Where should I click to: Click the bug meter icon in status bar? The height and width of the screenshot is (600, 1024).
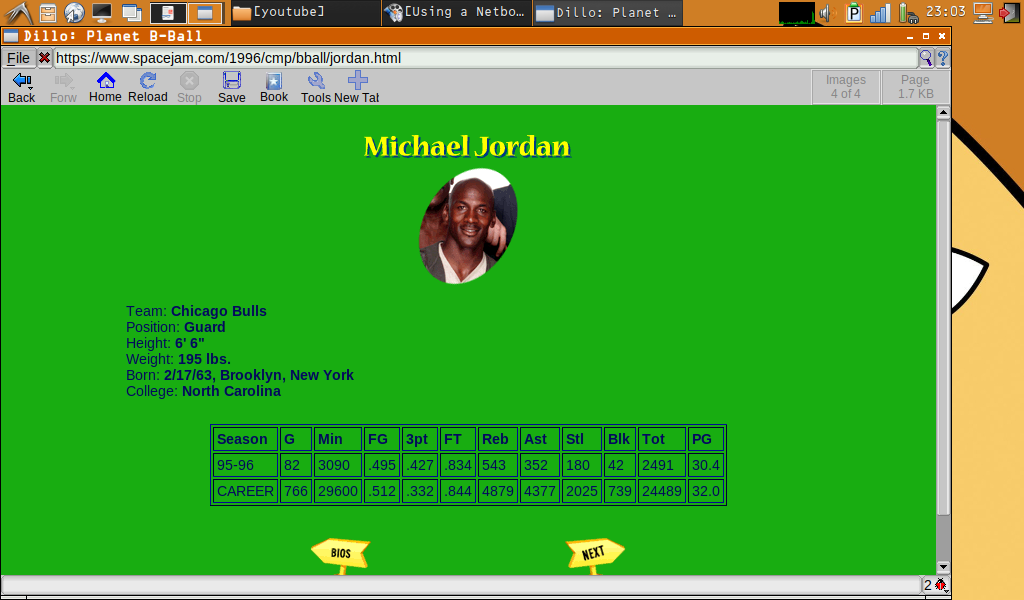[941, 585]
